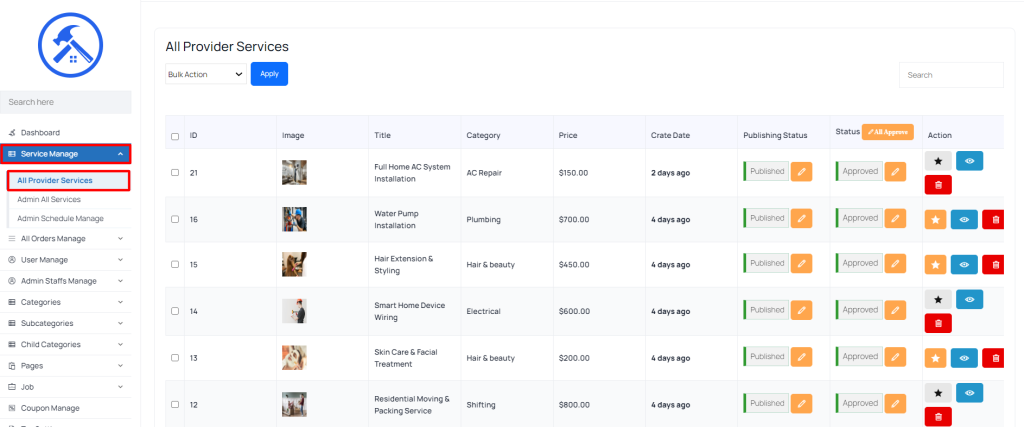
Task: Open Admin Schedule Manage submenu item
Action: [x=60, y=219]
